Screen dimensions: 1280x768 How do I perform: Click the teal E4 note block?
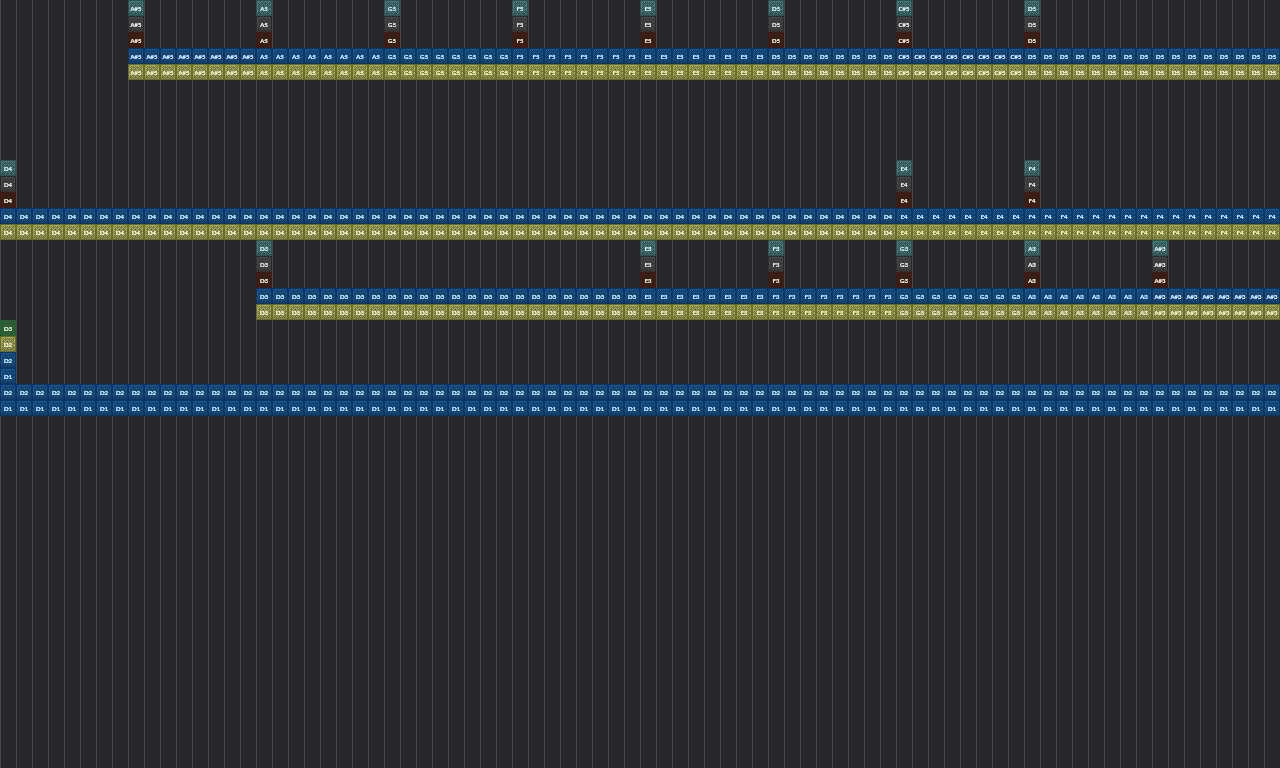coord(904,168)
